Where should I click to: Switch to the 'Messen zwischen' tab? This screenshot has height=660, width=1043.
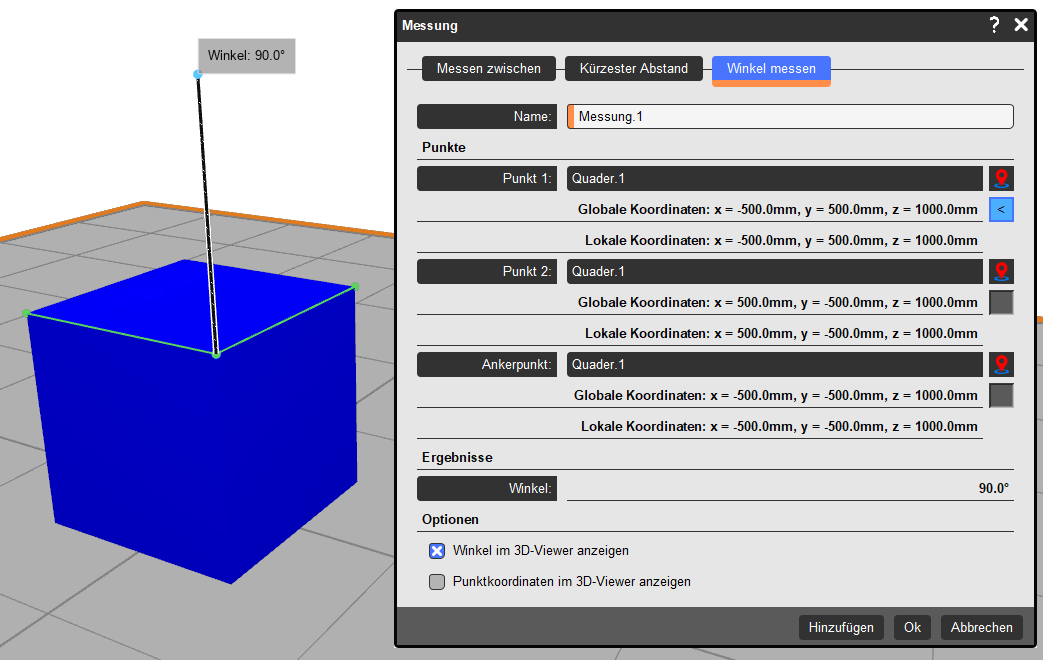(x=488, y=69)
